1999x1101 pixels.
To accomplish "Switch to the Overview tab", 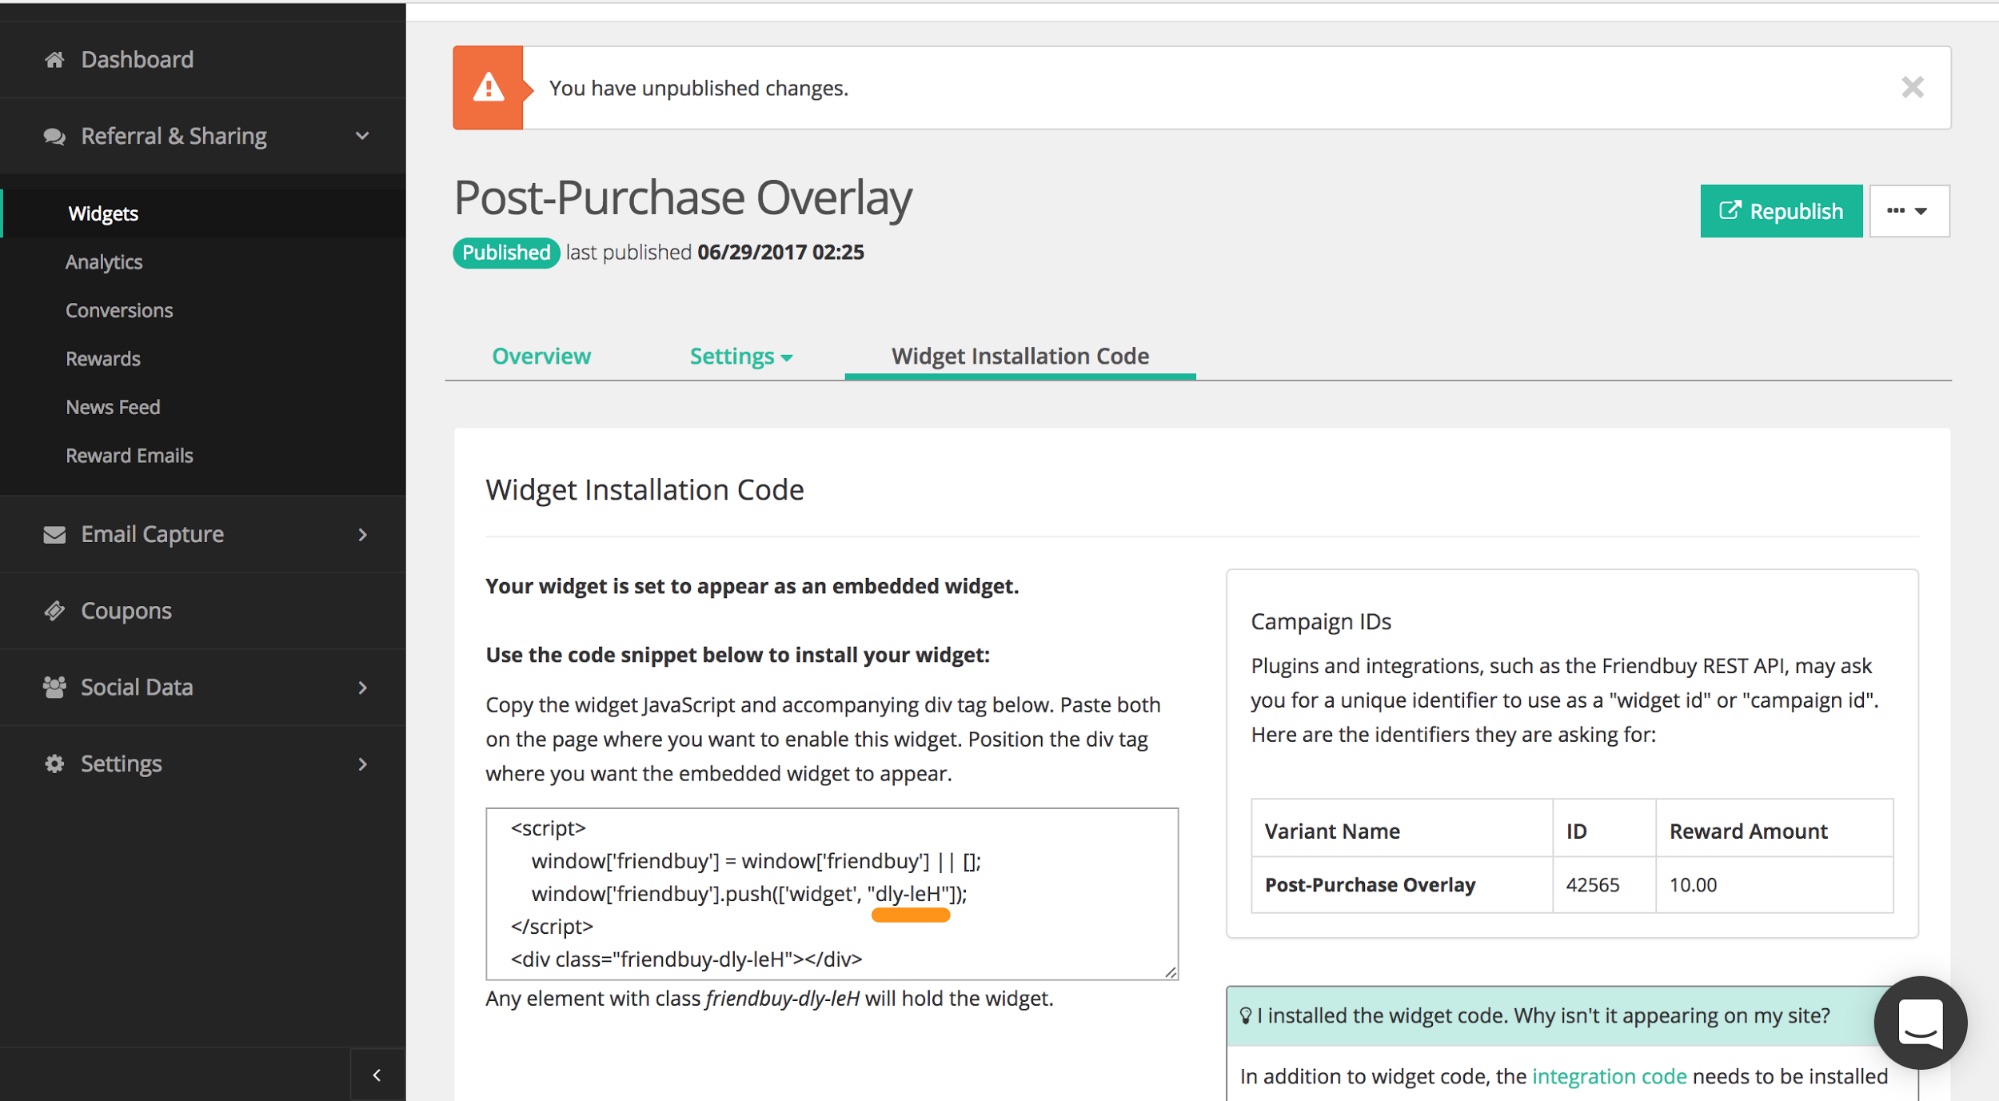I will [541, 357].
